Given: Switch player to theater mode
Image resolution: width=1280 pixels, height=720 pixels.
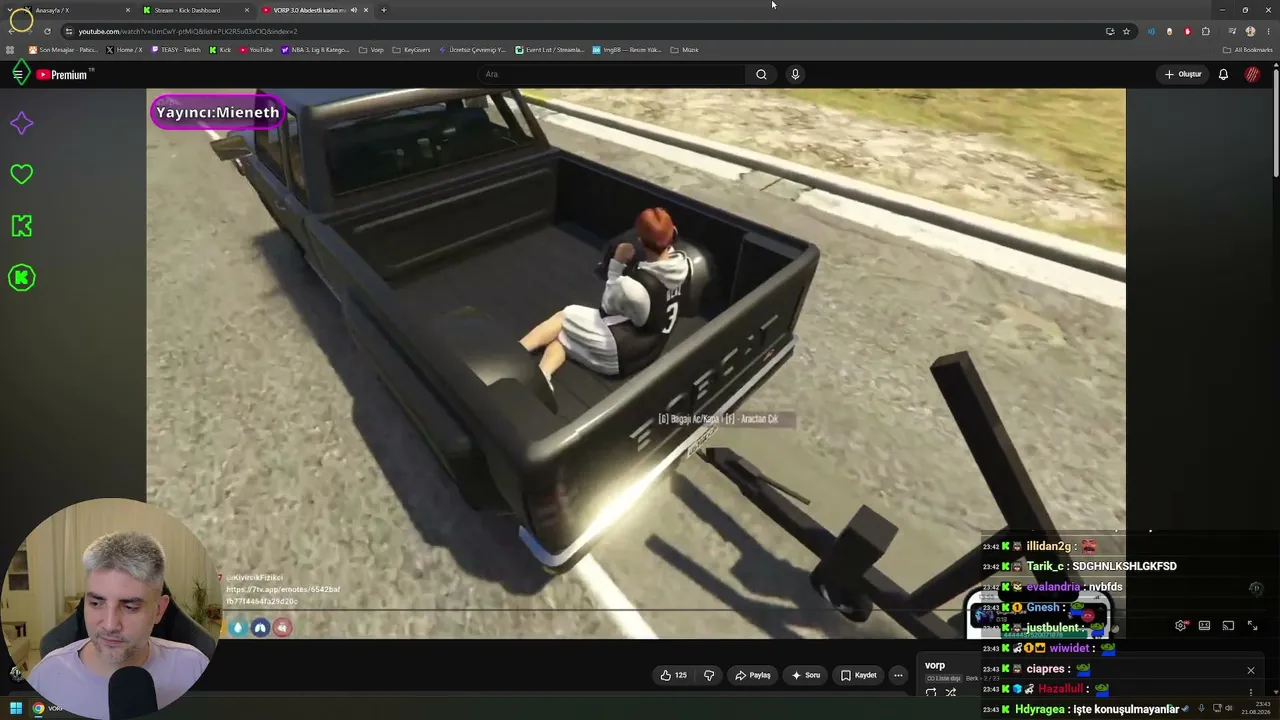Looking at the screenshot, I should [x=1204, y=626].
